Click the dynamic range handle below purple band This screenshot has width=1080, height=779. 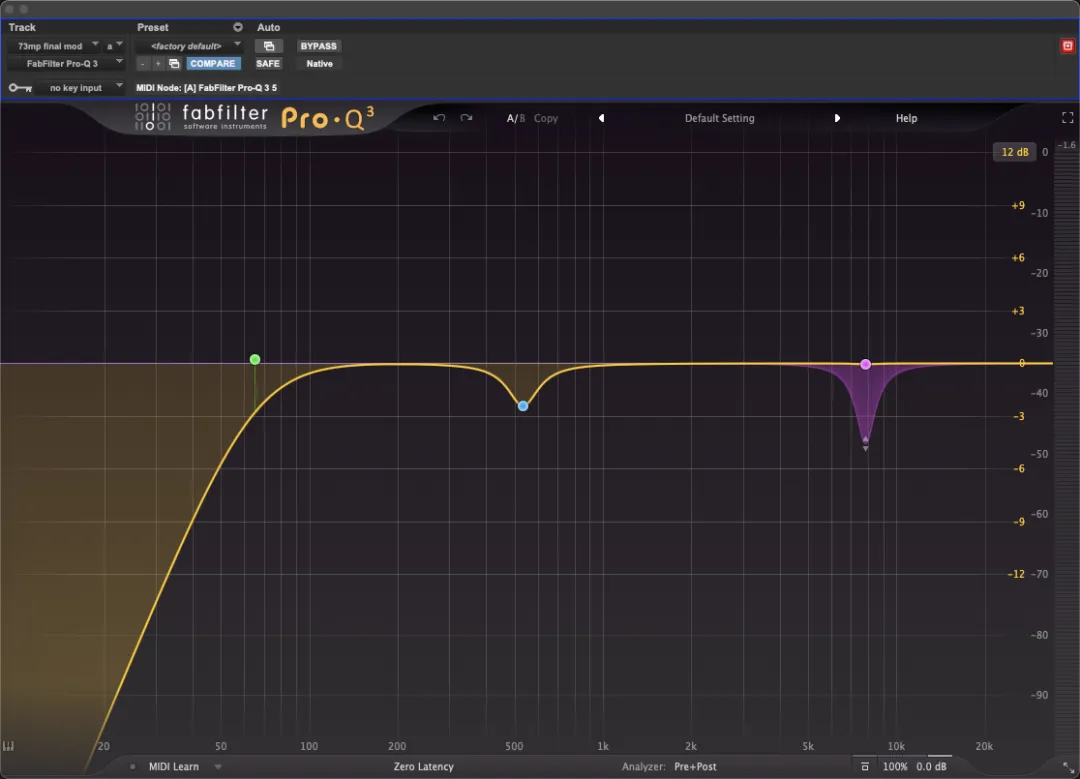tap(865, 444)
